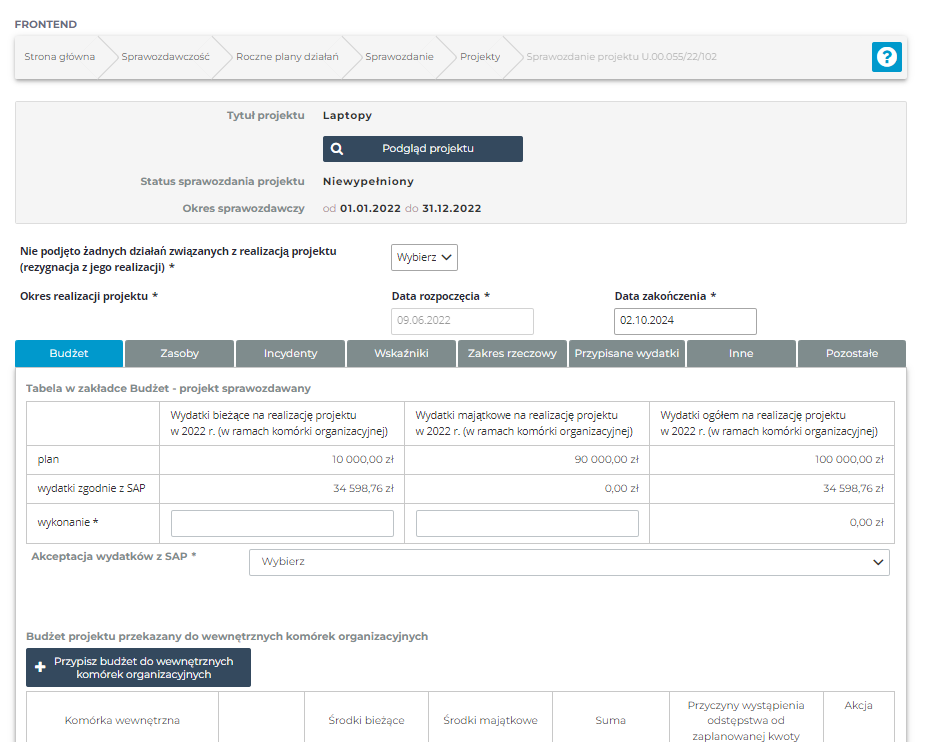Expand the Akceptacja wydatków z SAP dropdown
The width and height of the screenshot is (927, 742).
(568, 562)
